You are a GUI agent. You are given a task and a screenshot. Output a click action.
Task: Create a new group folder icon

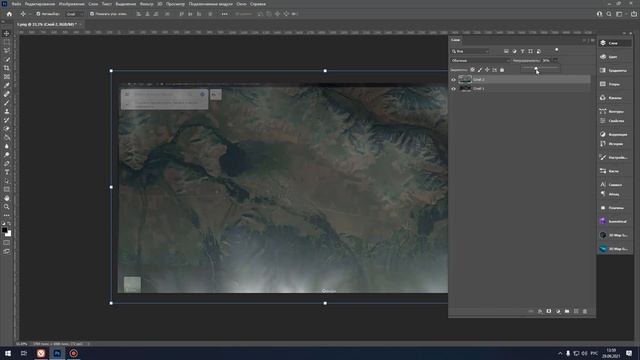click(567, 311)
